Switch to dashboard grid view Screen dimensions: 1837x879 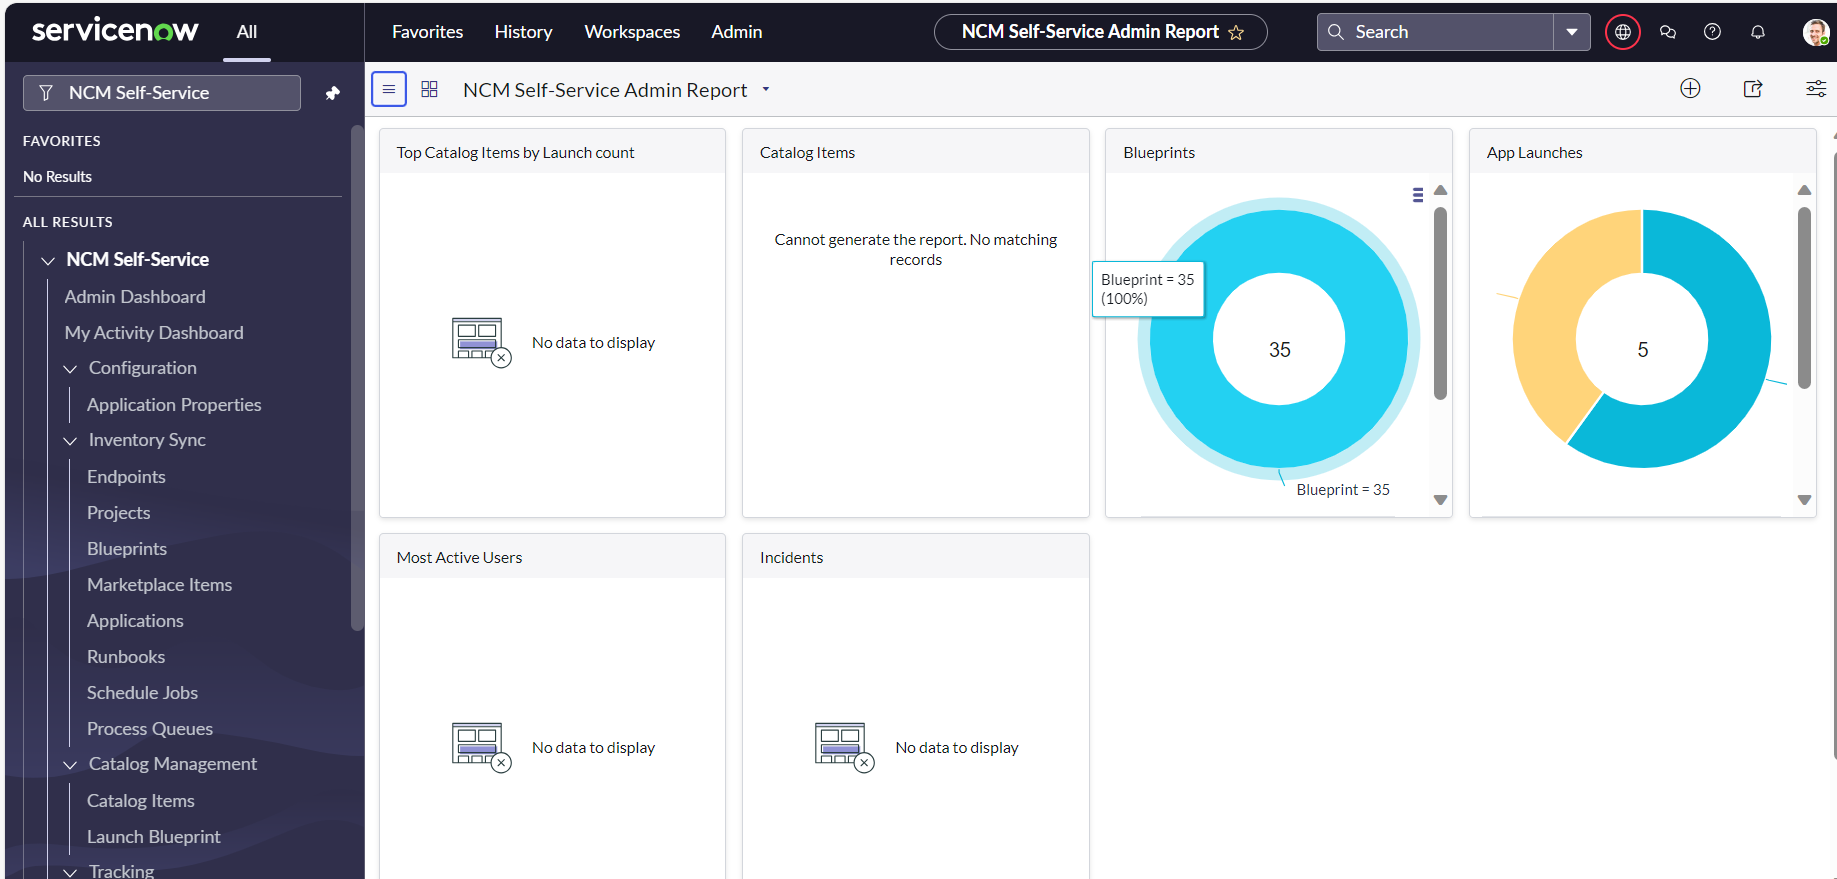[430, 89]
